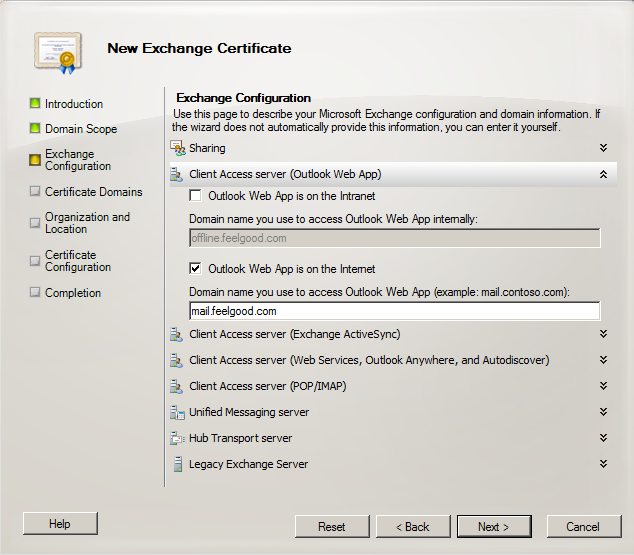Expand the Hub Transport server chevron
Image resolution: width=634 pixels, height=555 pixels.
tap(603, 438)
